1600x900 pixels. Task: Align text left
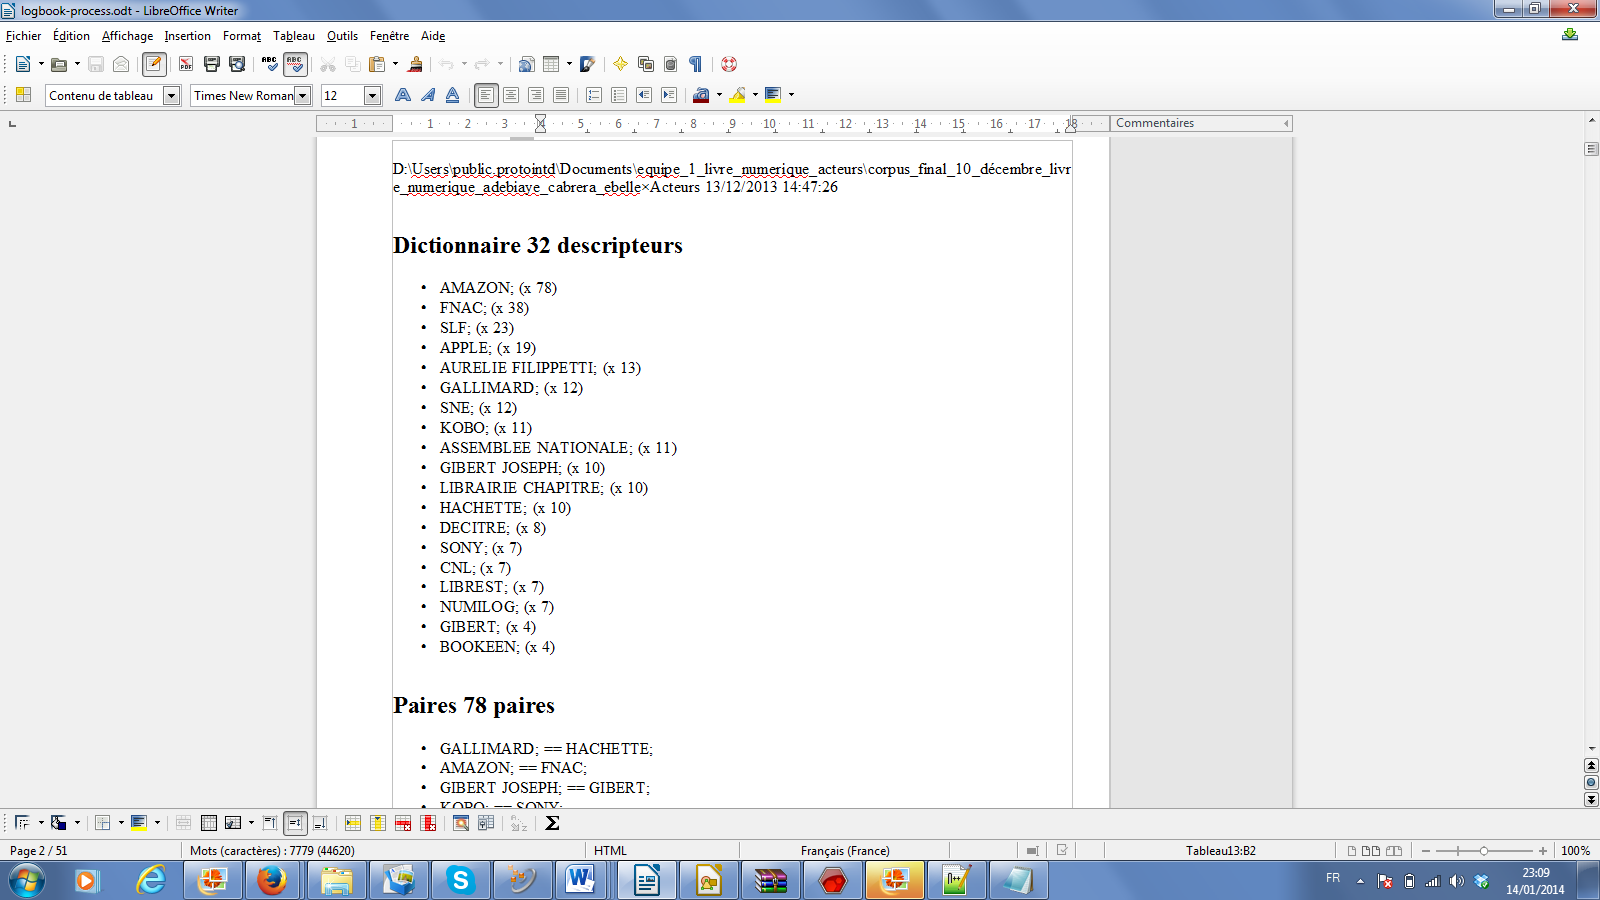point(486,95)
